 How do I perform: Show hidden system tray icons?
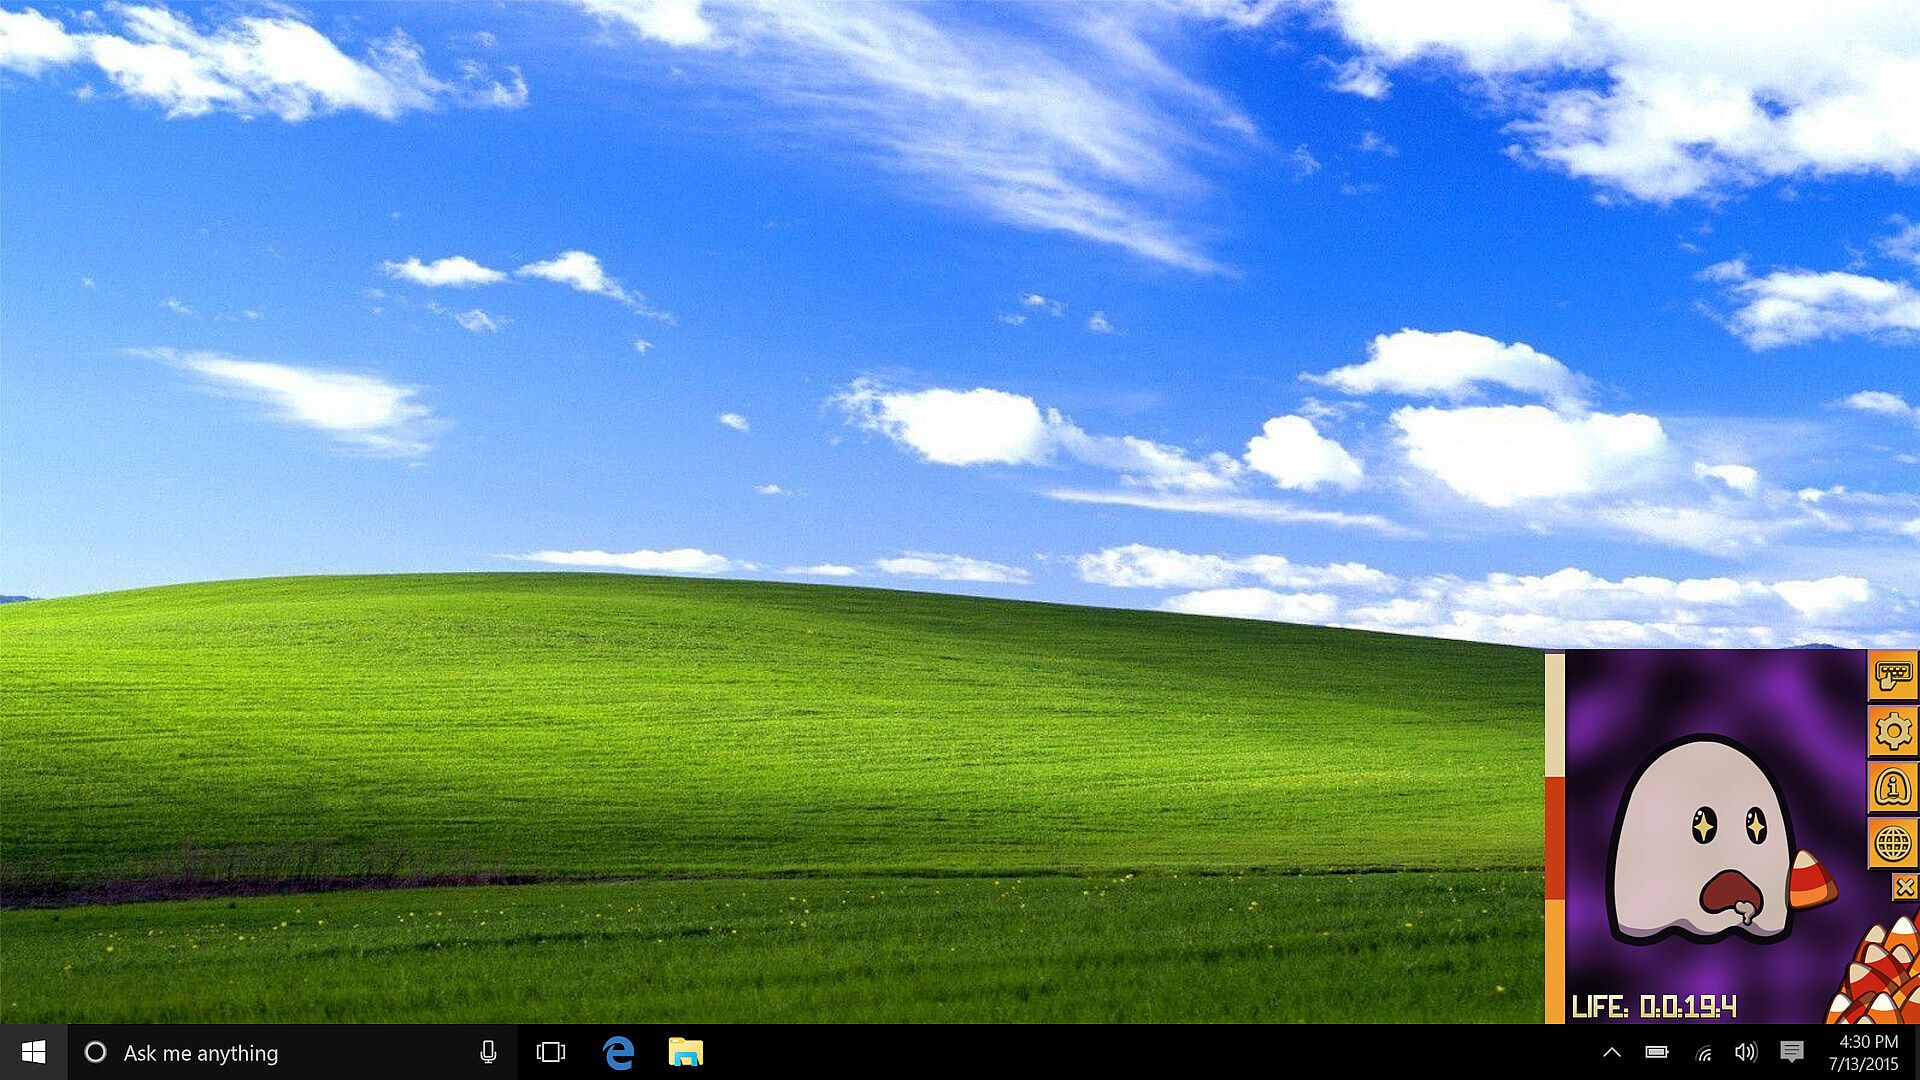1611,1052
